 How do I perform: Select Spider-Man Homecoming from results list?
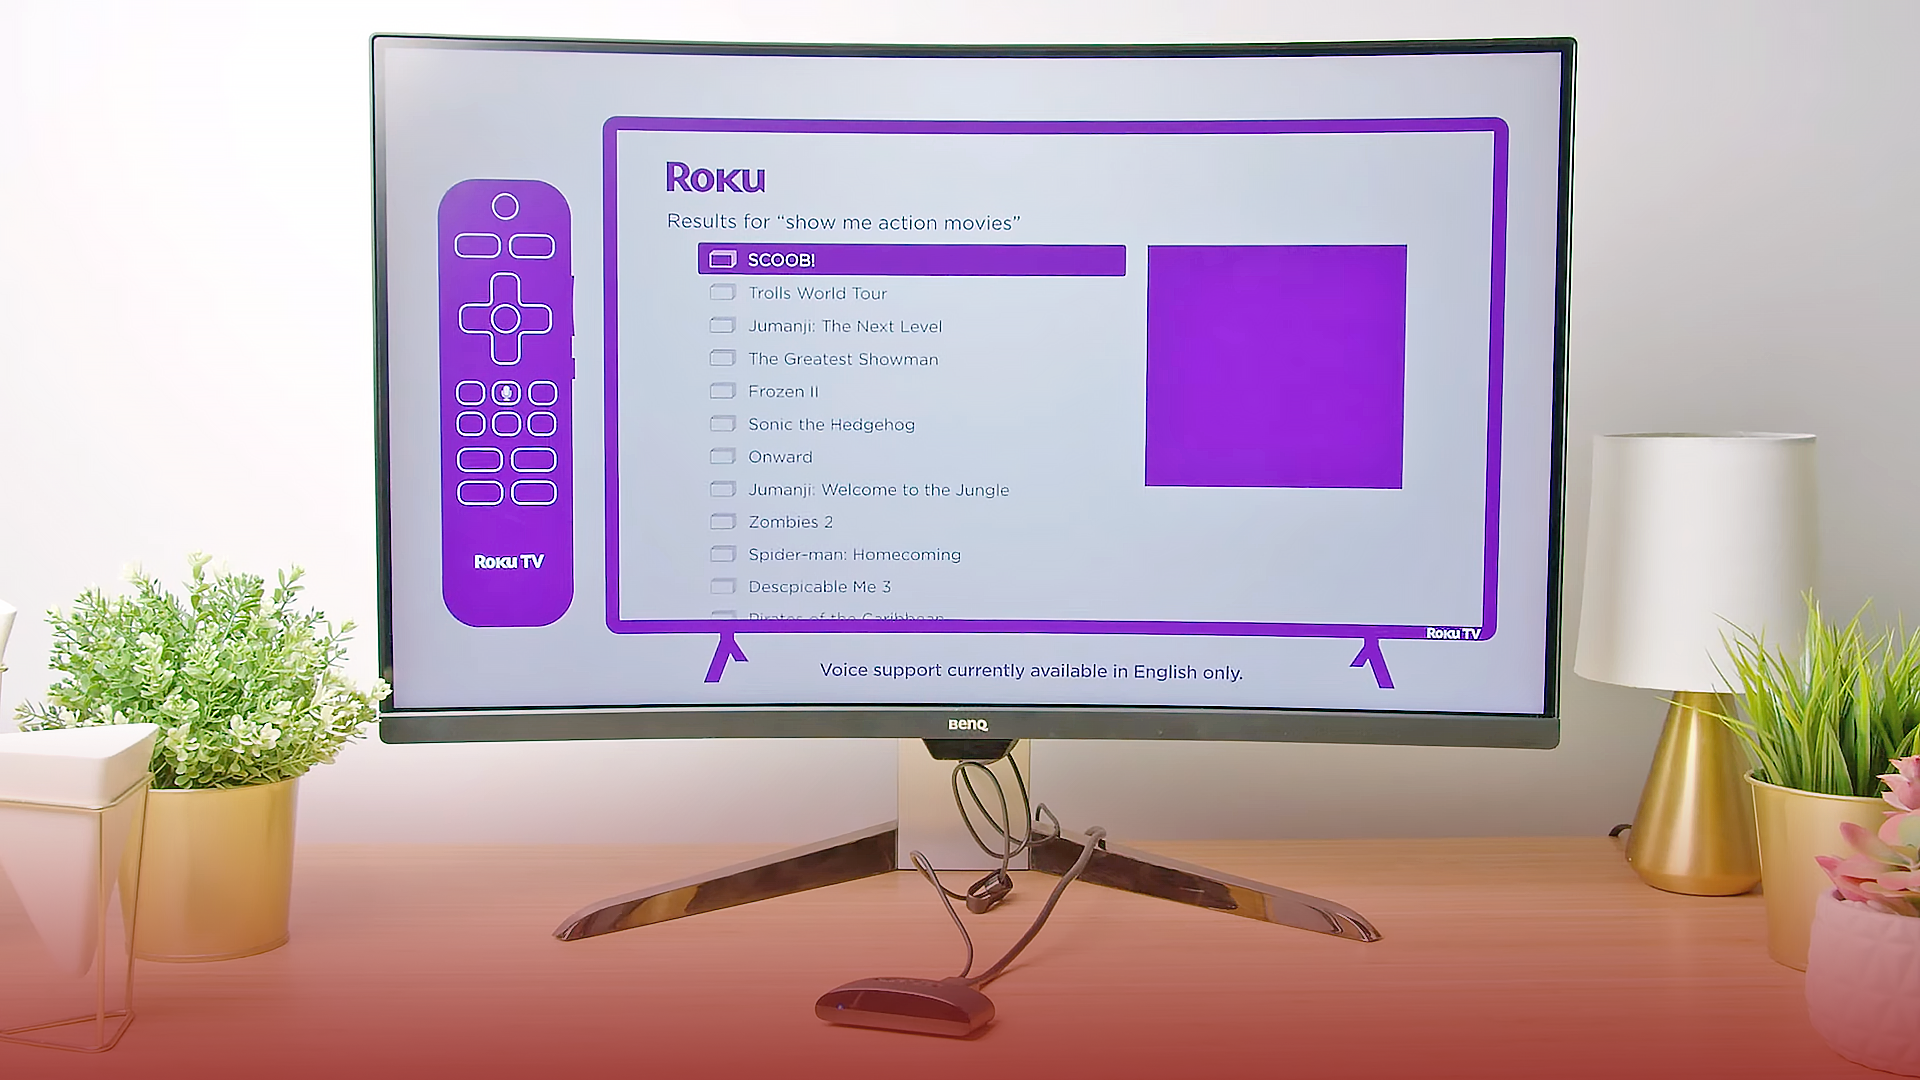pos(853,554)
